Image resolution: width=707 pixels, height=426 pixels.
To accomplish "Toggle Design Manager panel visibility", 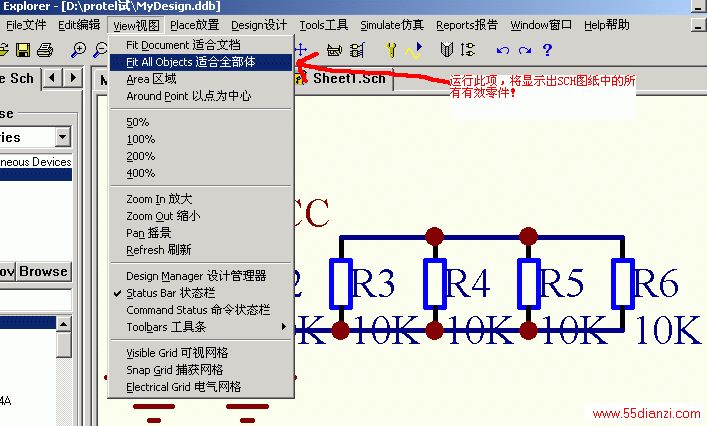I will tap(201, 276).
